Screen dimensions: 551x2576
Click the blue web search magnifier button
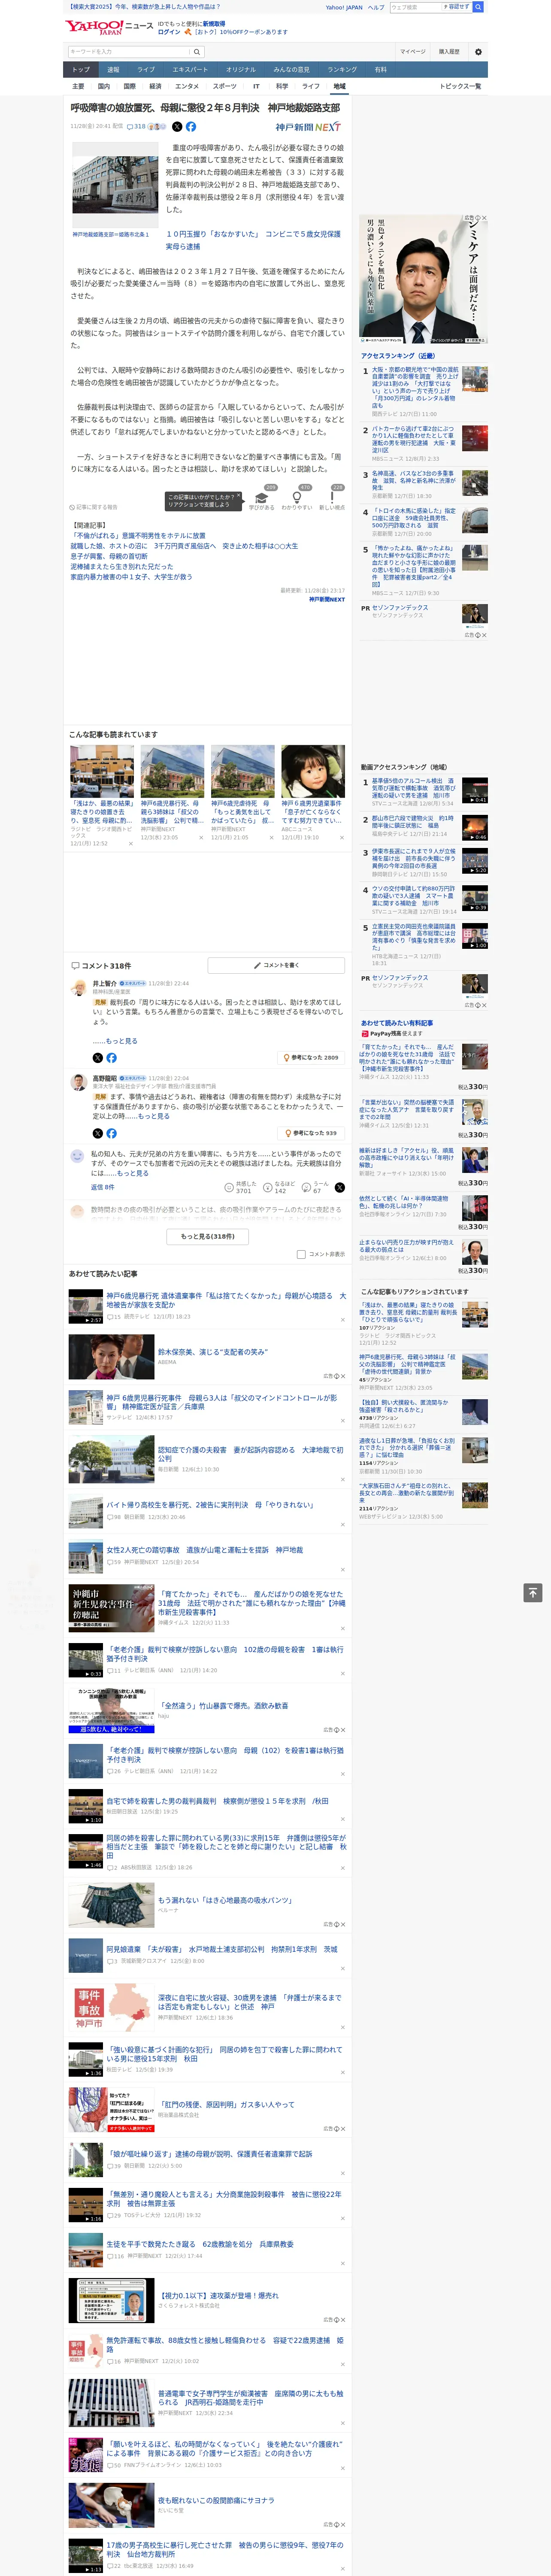point(478,7)
